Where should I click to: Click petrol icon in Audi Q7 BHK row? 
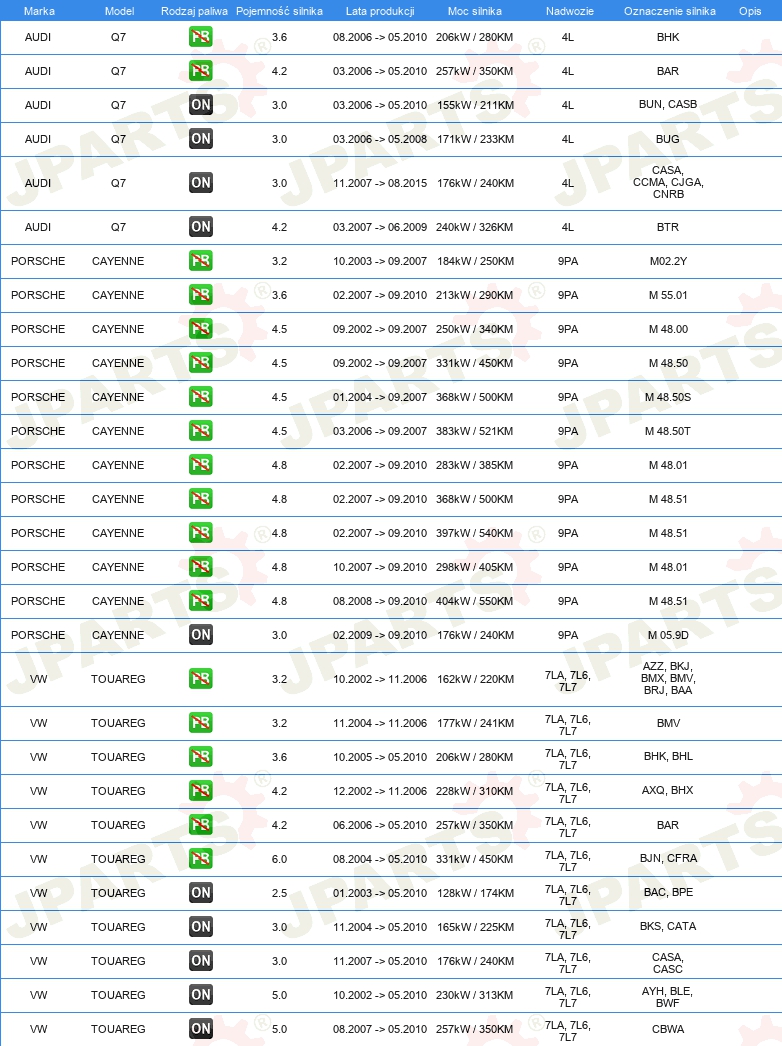click(x=201, y=37)
